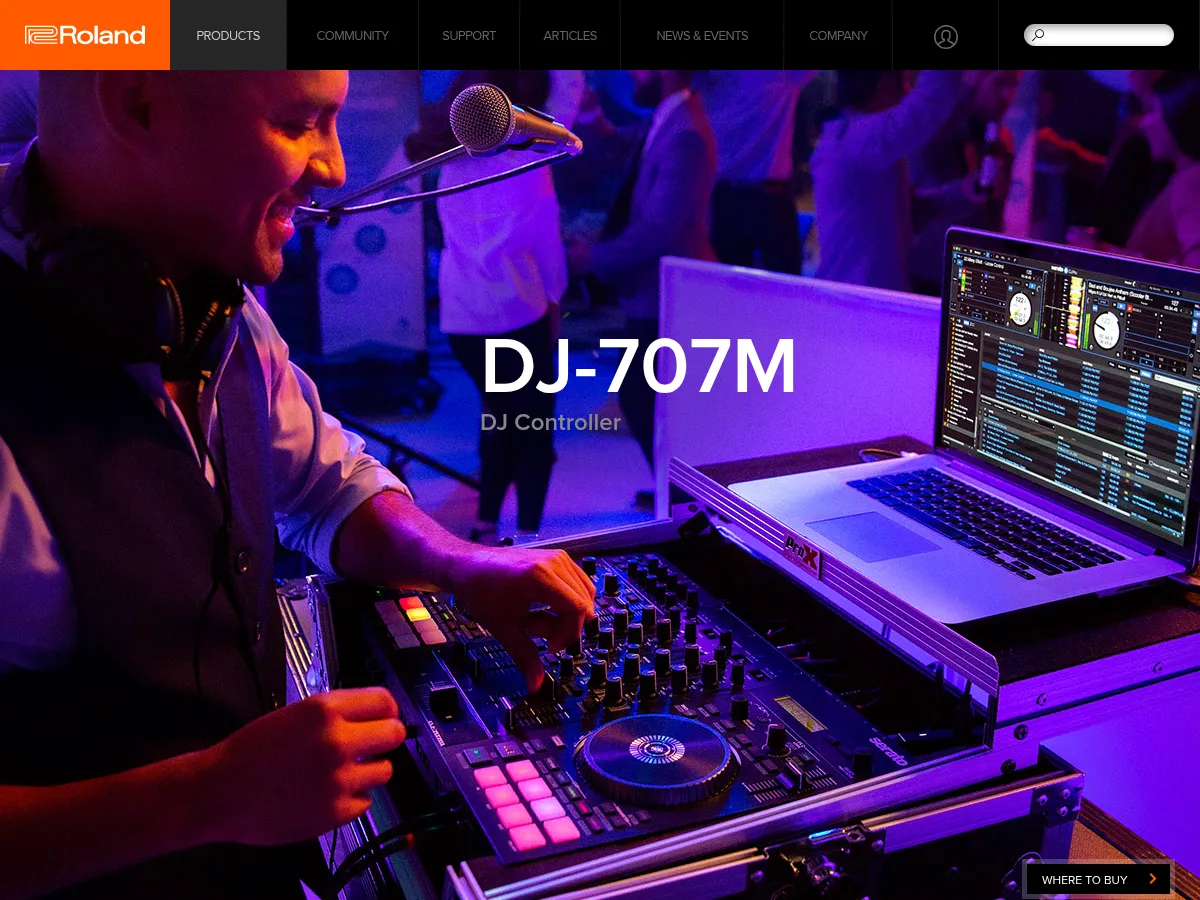The width and height of the screenshot is (1200, 900).
Task: Open the COMMUNITY menu
Action: (352, 35)
